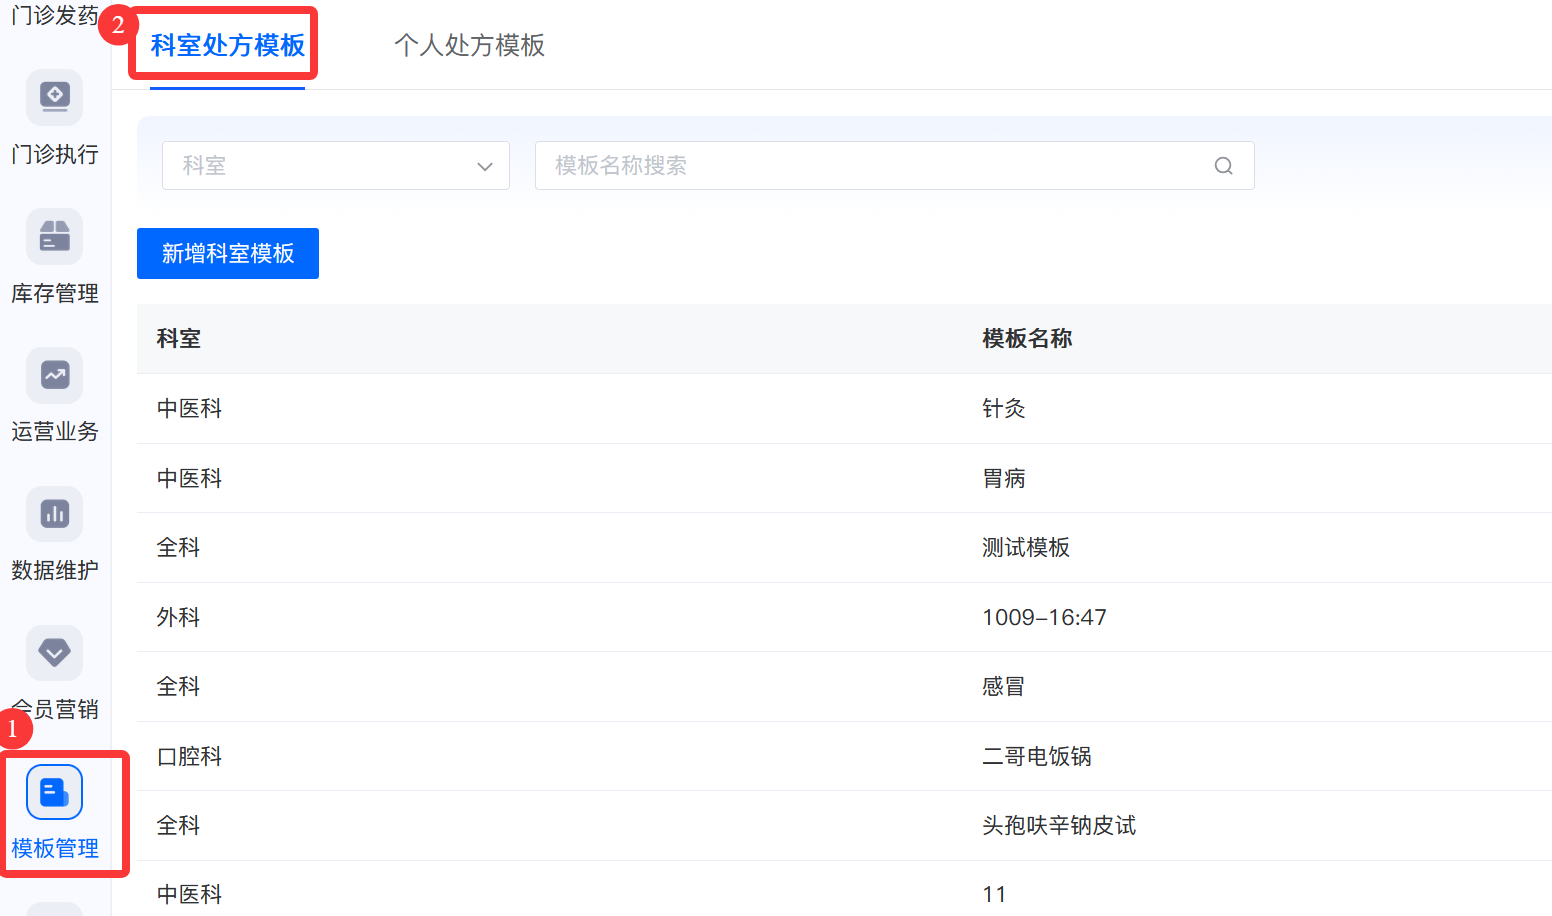
Task: Click the search magnifier icon
Action: tap(1223, 166)
